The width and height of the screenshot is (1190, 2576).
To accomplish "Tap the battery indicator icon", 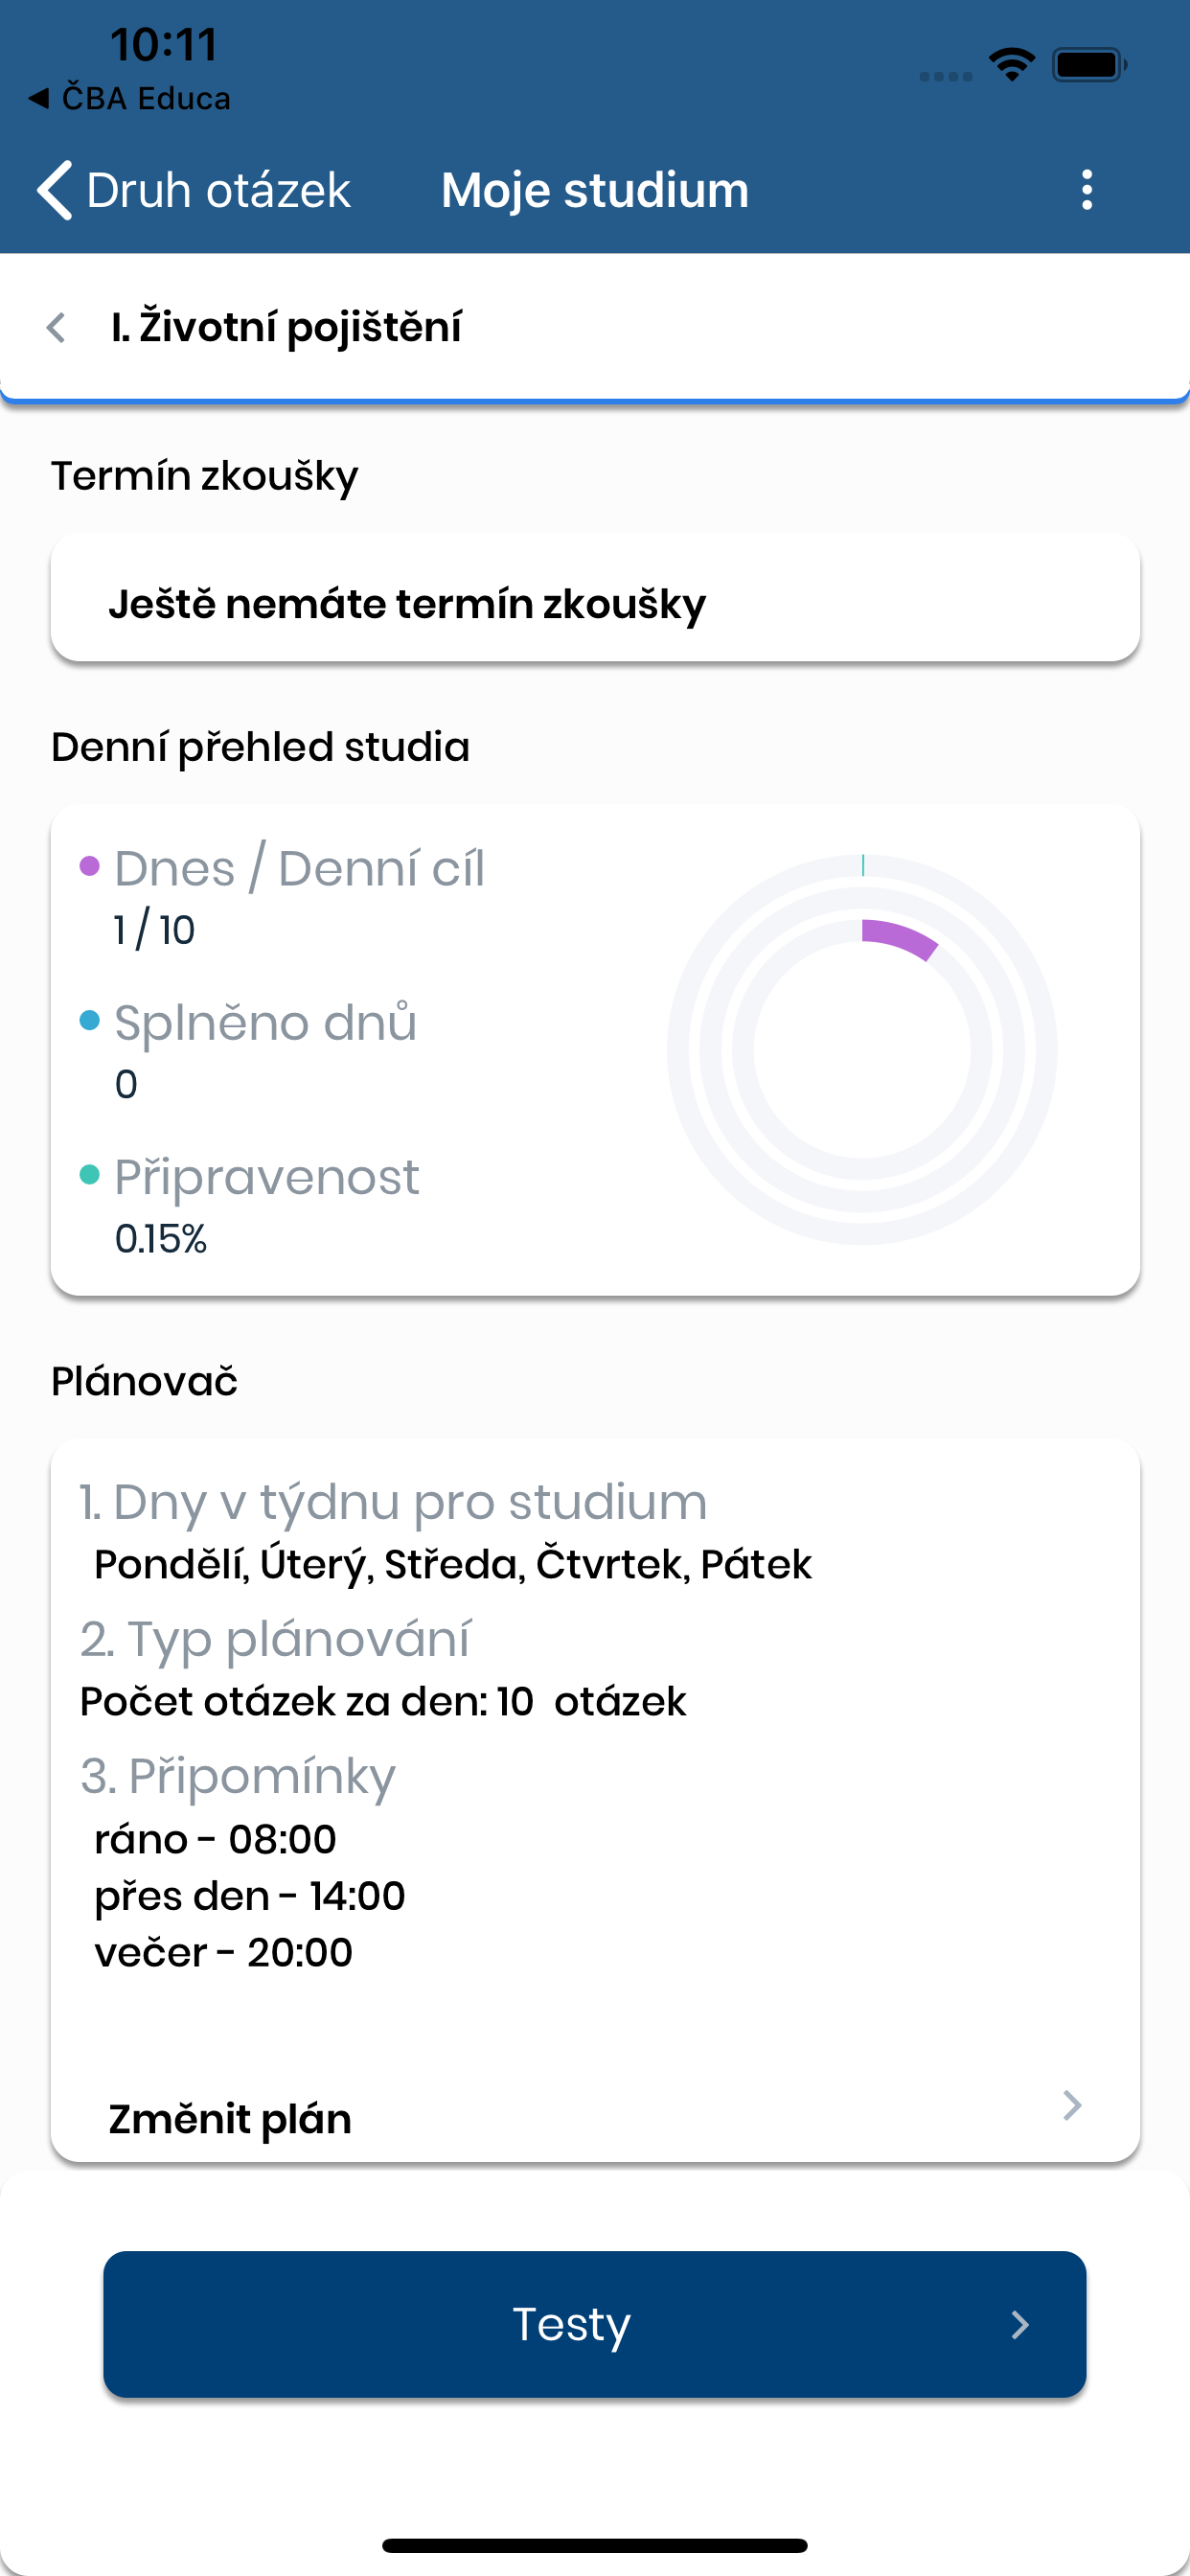I will point(1090,65).
